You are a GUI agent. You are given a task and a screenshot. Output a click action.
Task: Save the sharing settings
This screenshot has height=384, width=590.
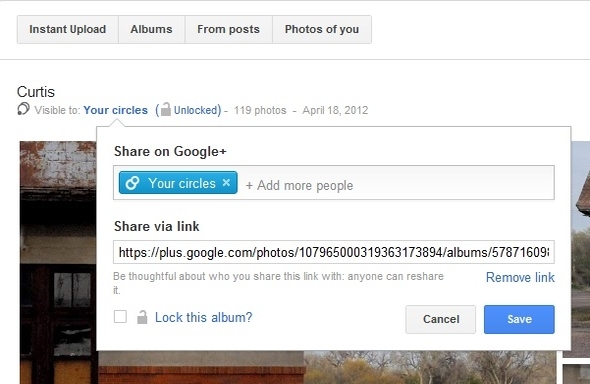click(x=519, y=319)
